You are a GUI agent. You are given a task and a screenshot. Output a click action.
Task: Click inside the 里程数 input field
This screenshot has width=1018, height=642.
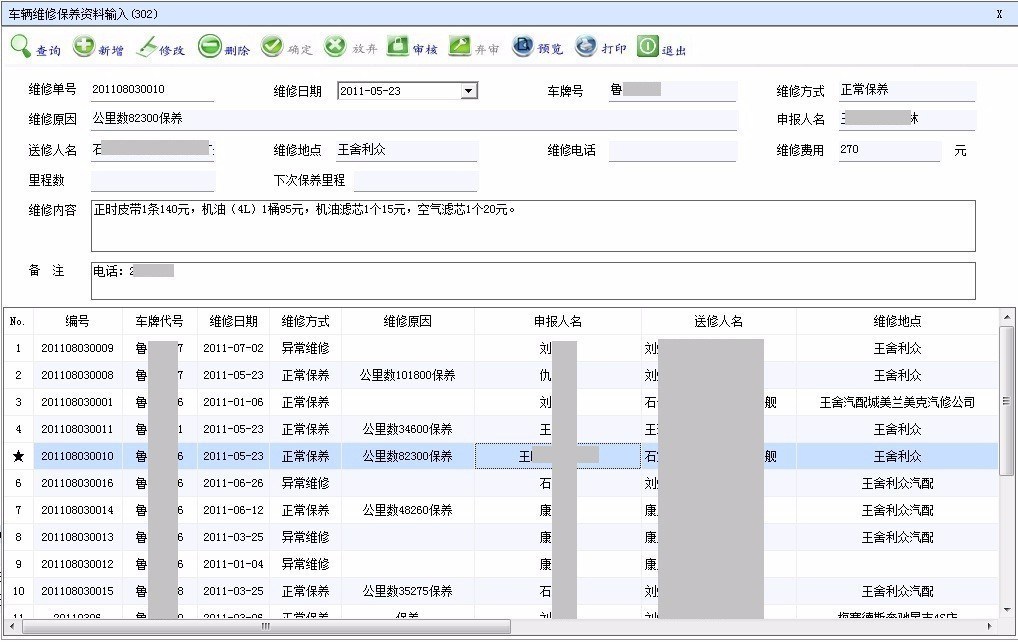(x=150, y=180)
